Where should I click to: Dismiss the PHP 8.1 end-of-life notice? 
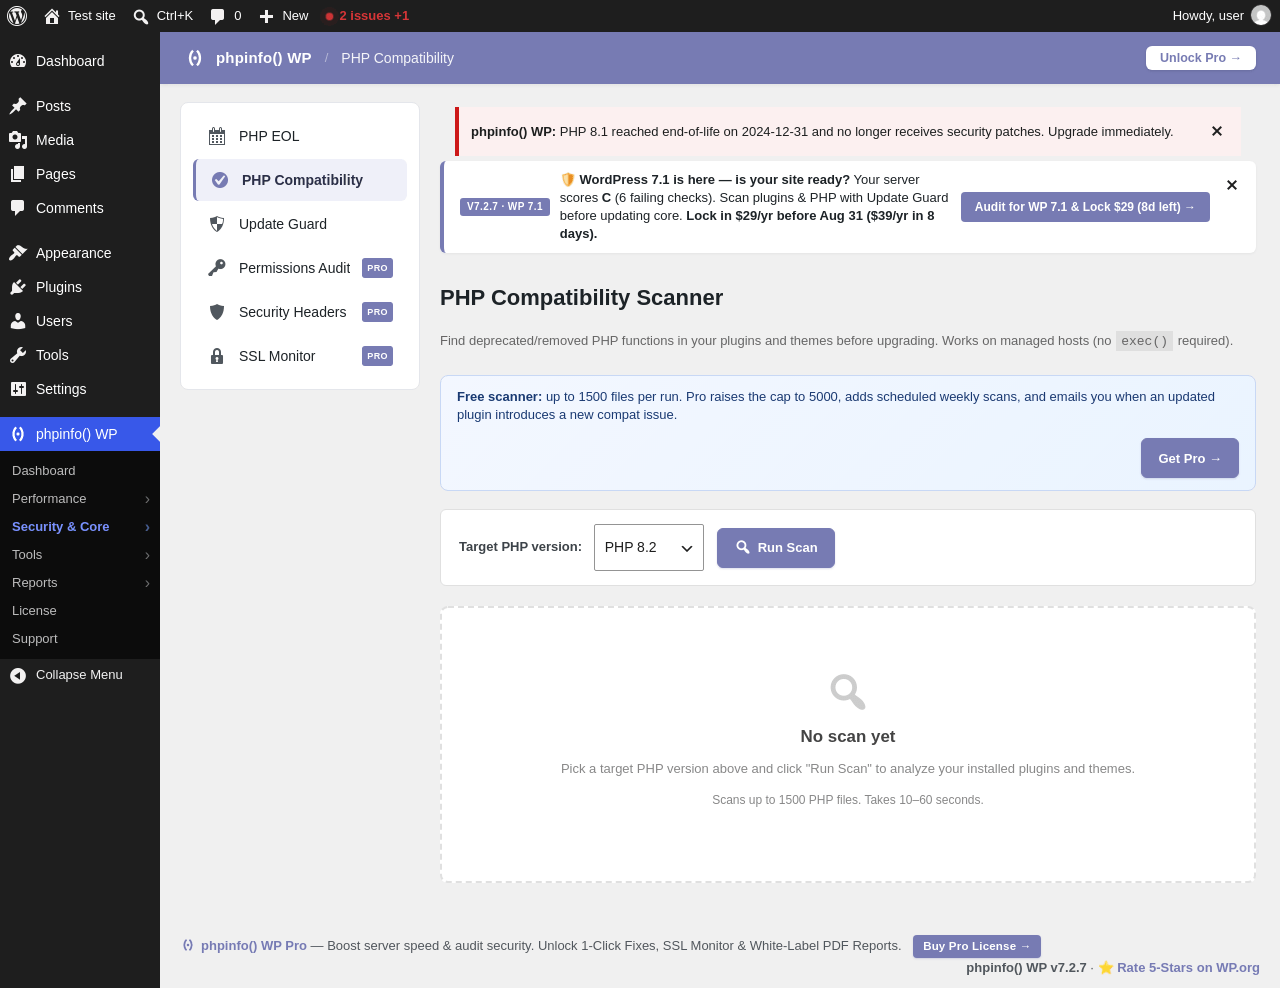[1217, 131]
